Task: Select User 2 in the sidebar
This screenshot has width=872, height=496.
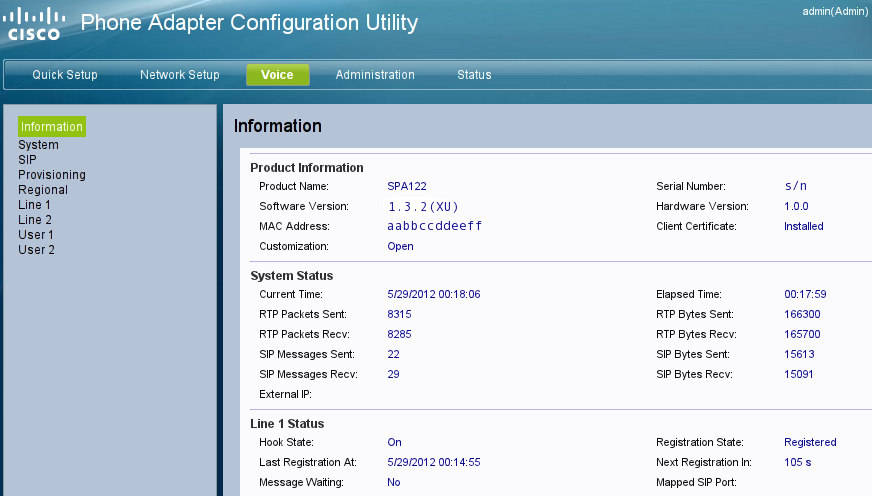Action: click(x=36, y=250)
